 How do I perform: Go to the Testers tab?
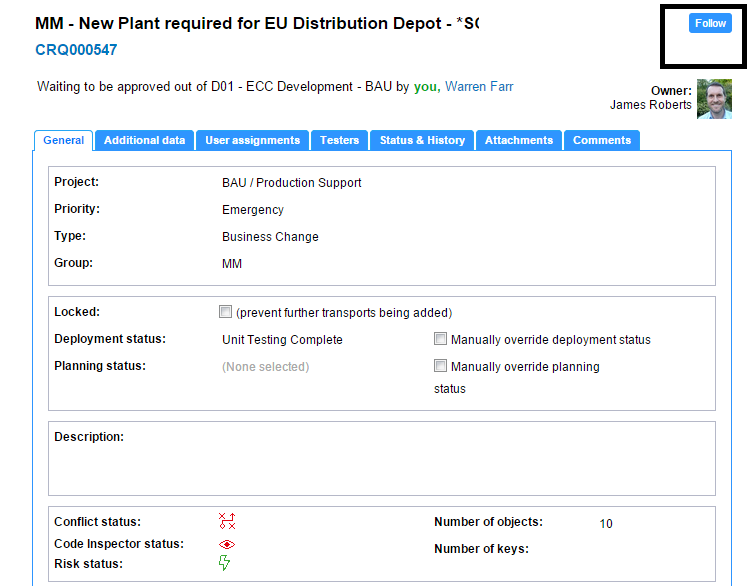[x=339, y=141]
